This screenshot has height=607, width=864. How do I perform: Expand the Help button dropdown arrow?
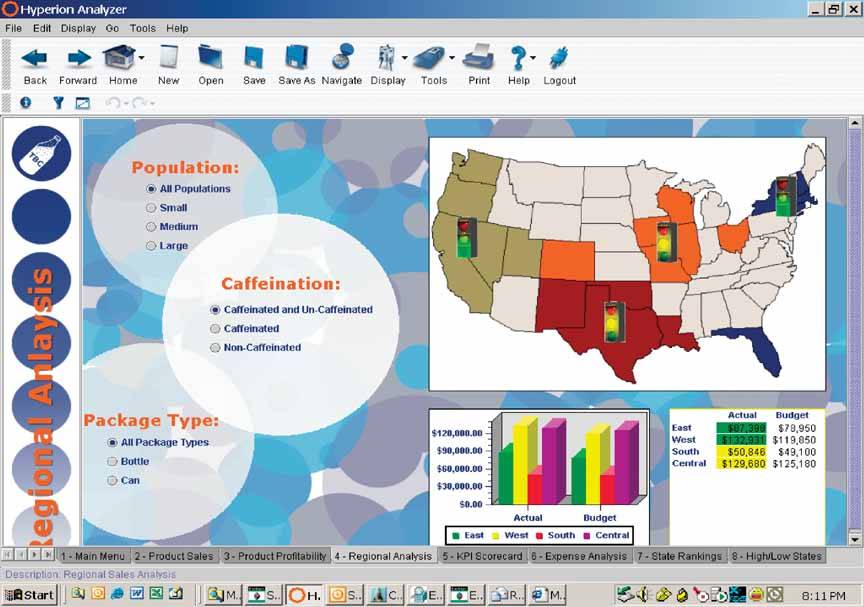[533, 57]
